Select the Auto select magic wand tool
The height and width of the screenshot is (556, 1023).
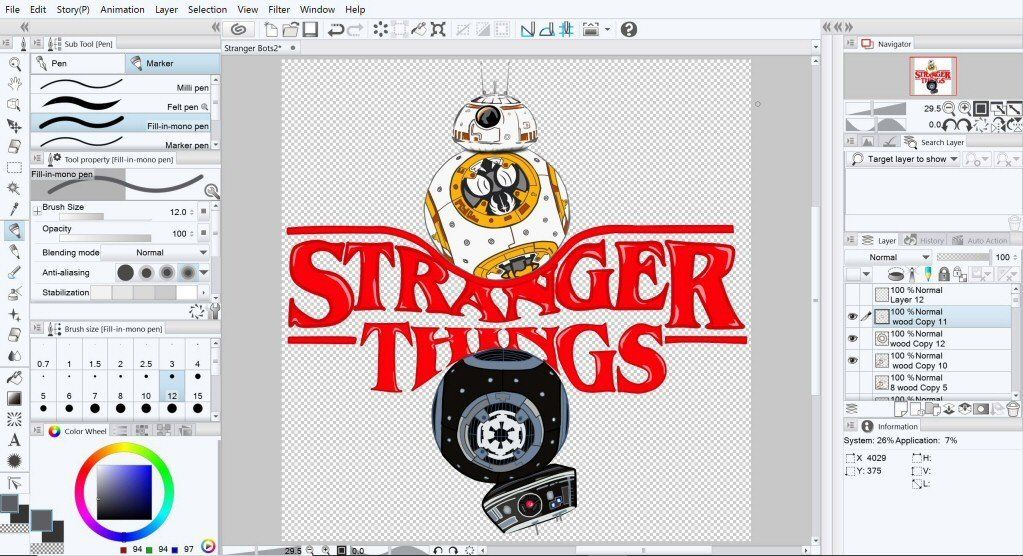click(x=14, y=188)
